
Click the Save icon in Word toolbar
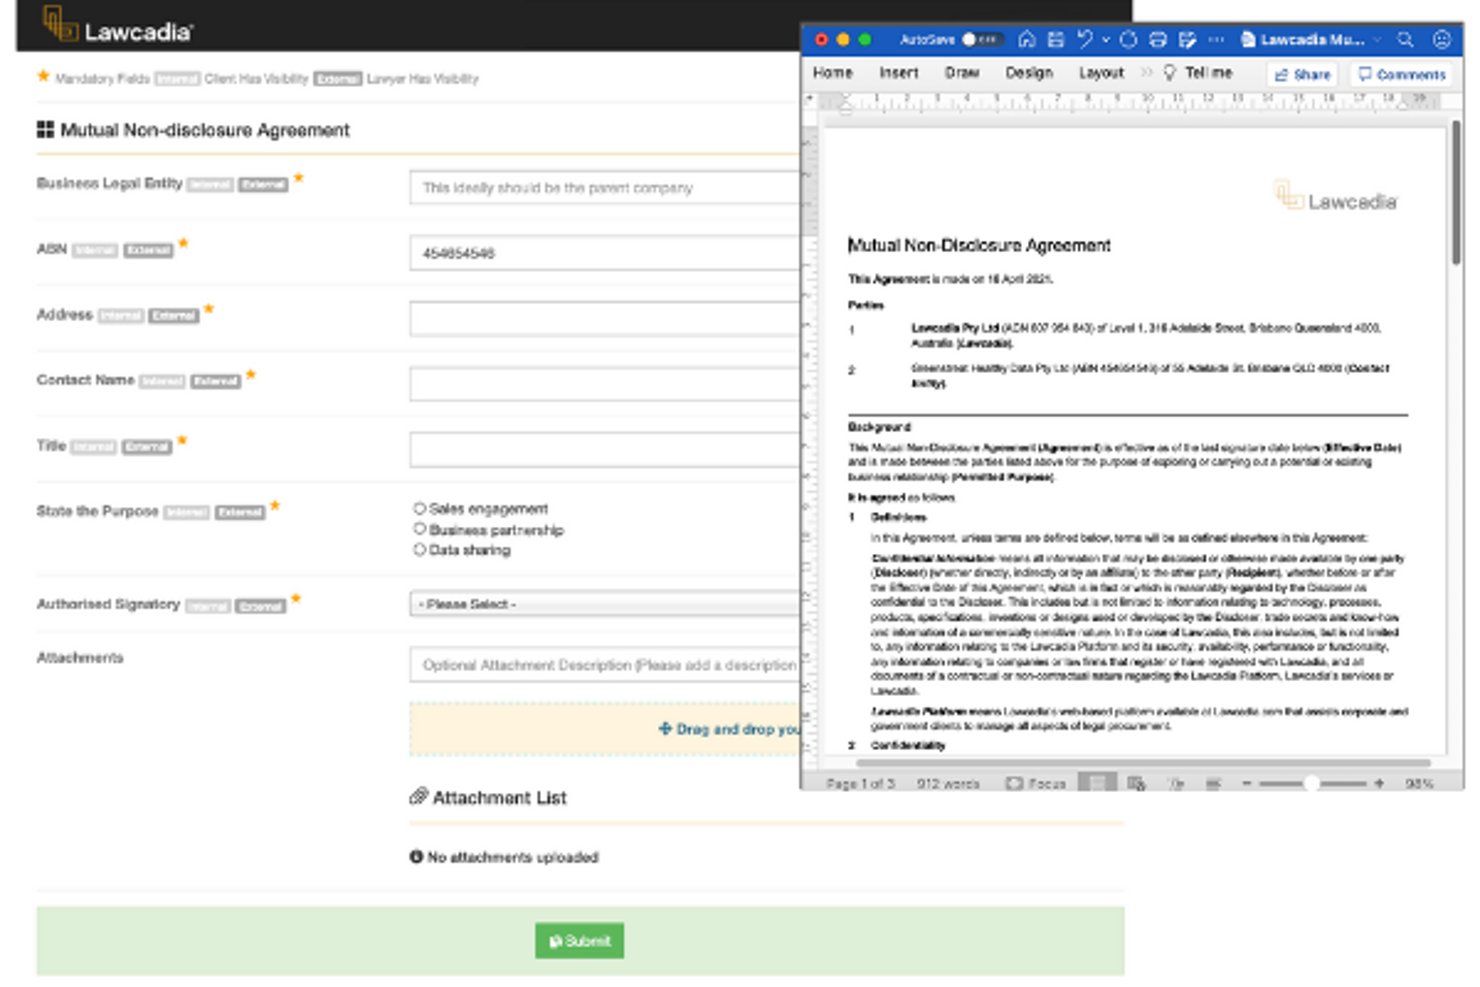pyautogui.click(x=1055, y=39)
